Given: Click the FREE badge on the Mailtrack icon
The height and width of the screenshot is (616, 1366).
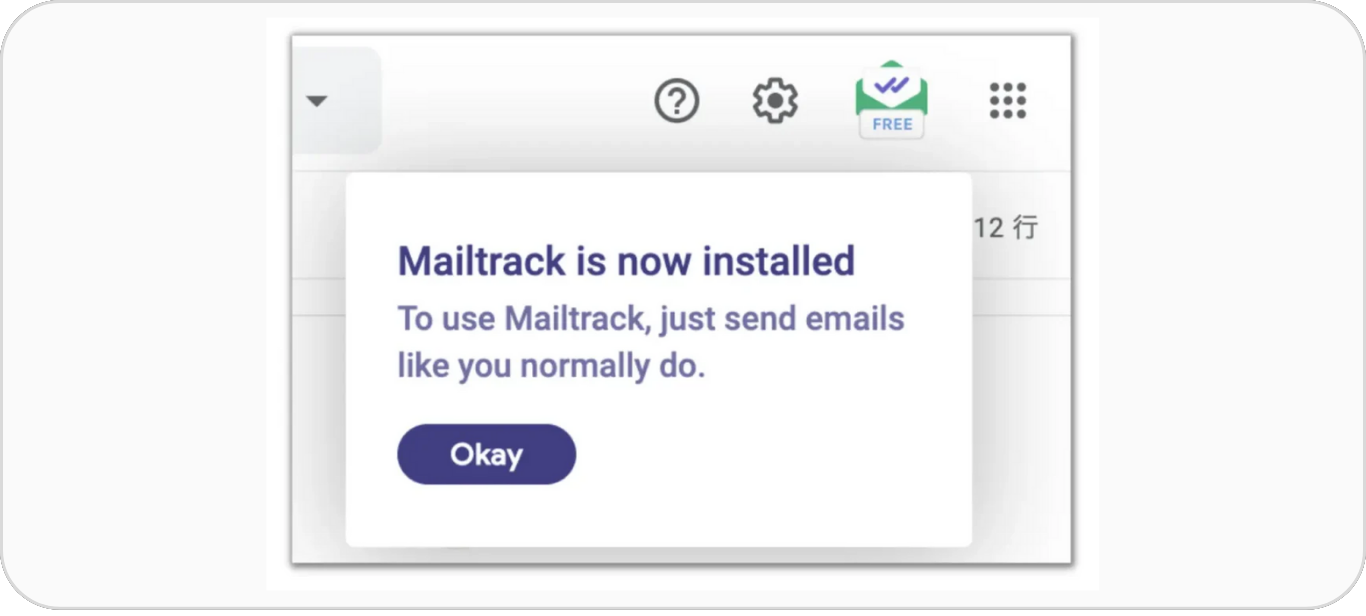Looking at the screenshot, I should [x=890, y=124].
